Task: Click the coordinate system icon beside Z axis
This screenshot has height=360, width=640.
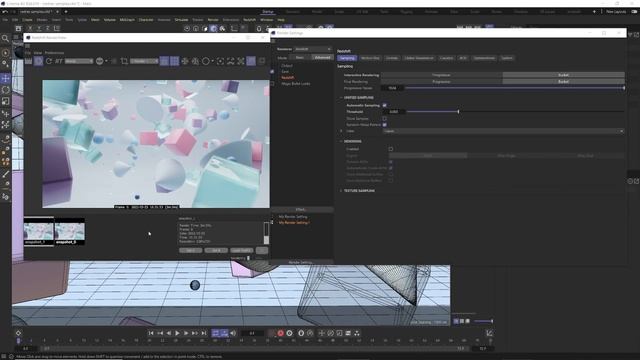Action: coord(57,28)
